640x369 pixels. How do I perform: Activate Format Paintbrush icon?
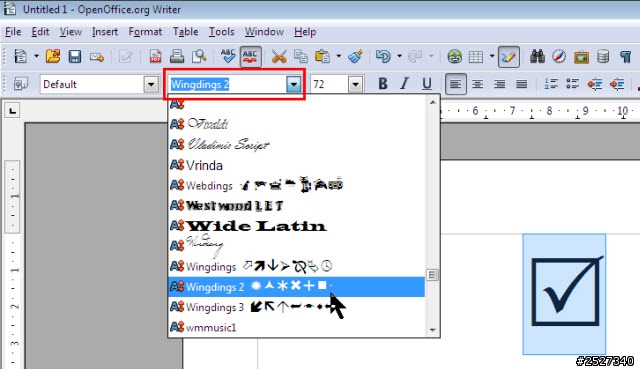[355, 56]
